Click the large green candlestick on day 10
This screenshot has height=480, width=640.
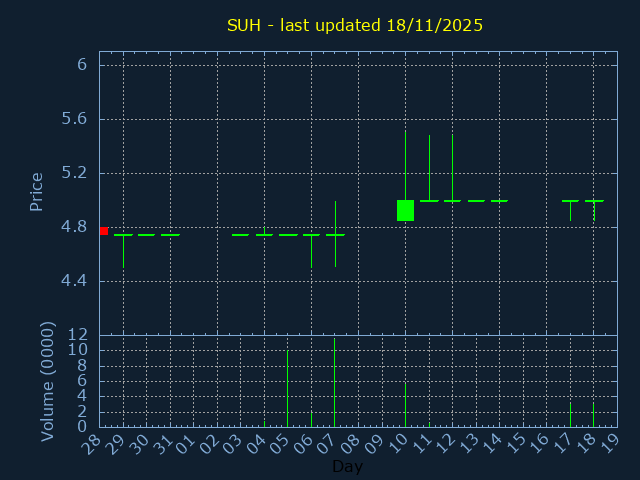coord(405,210)
